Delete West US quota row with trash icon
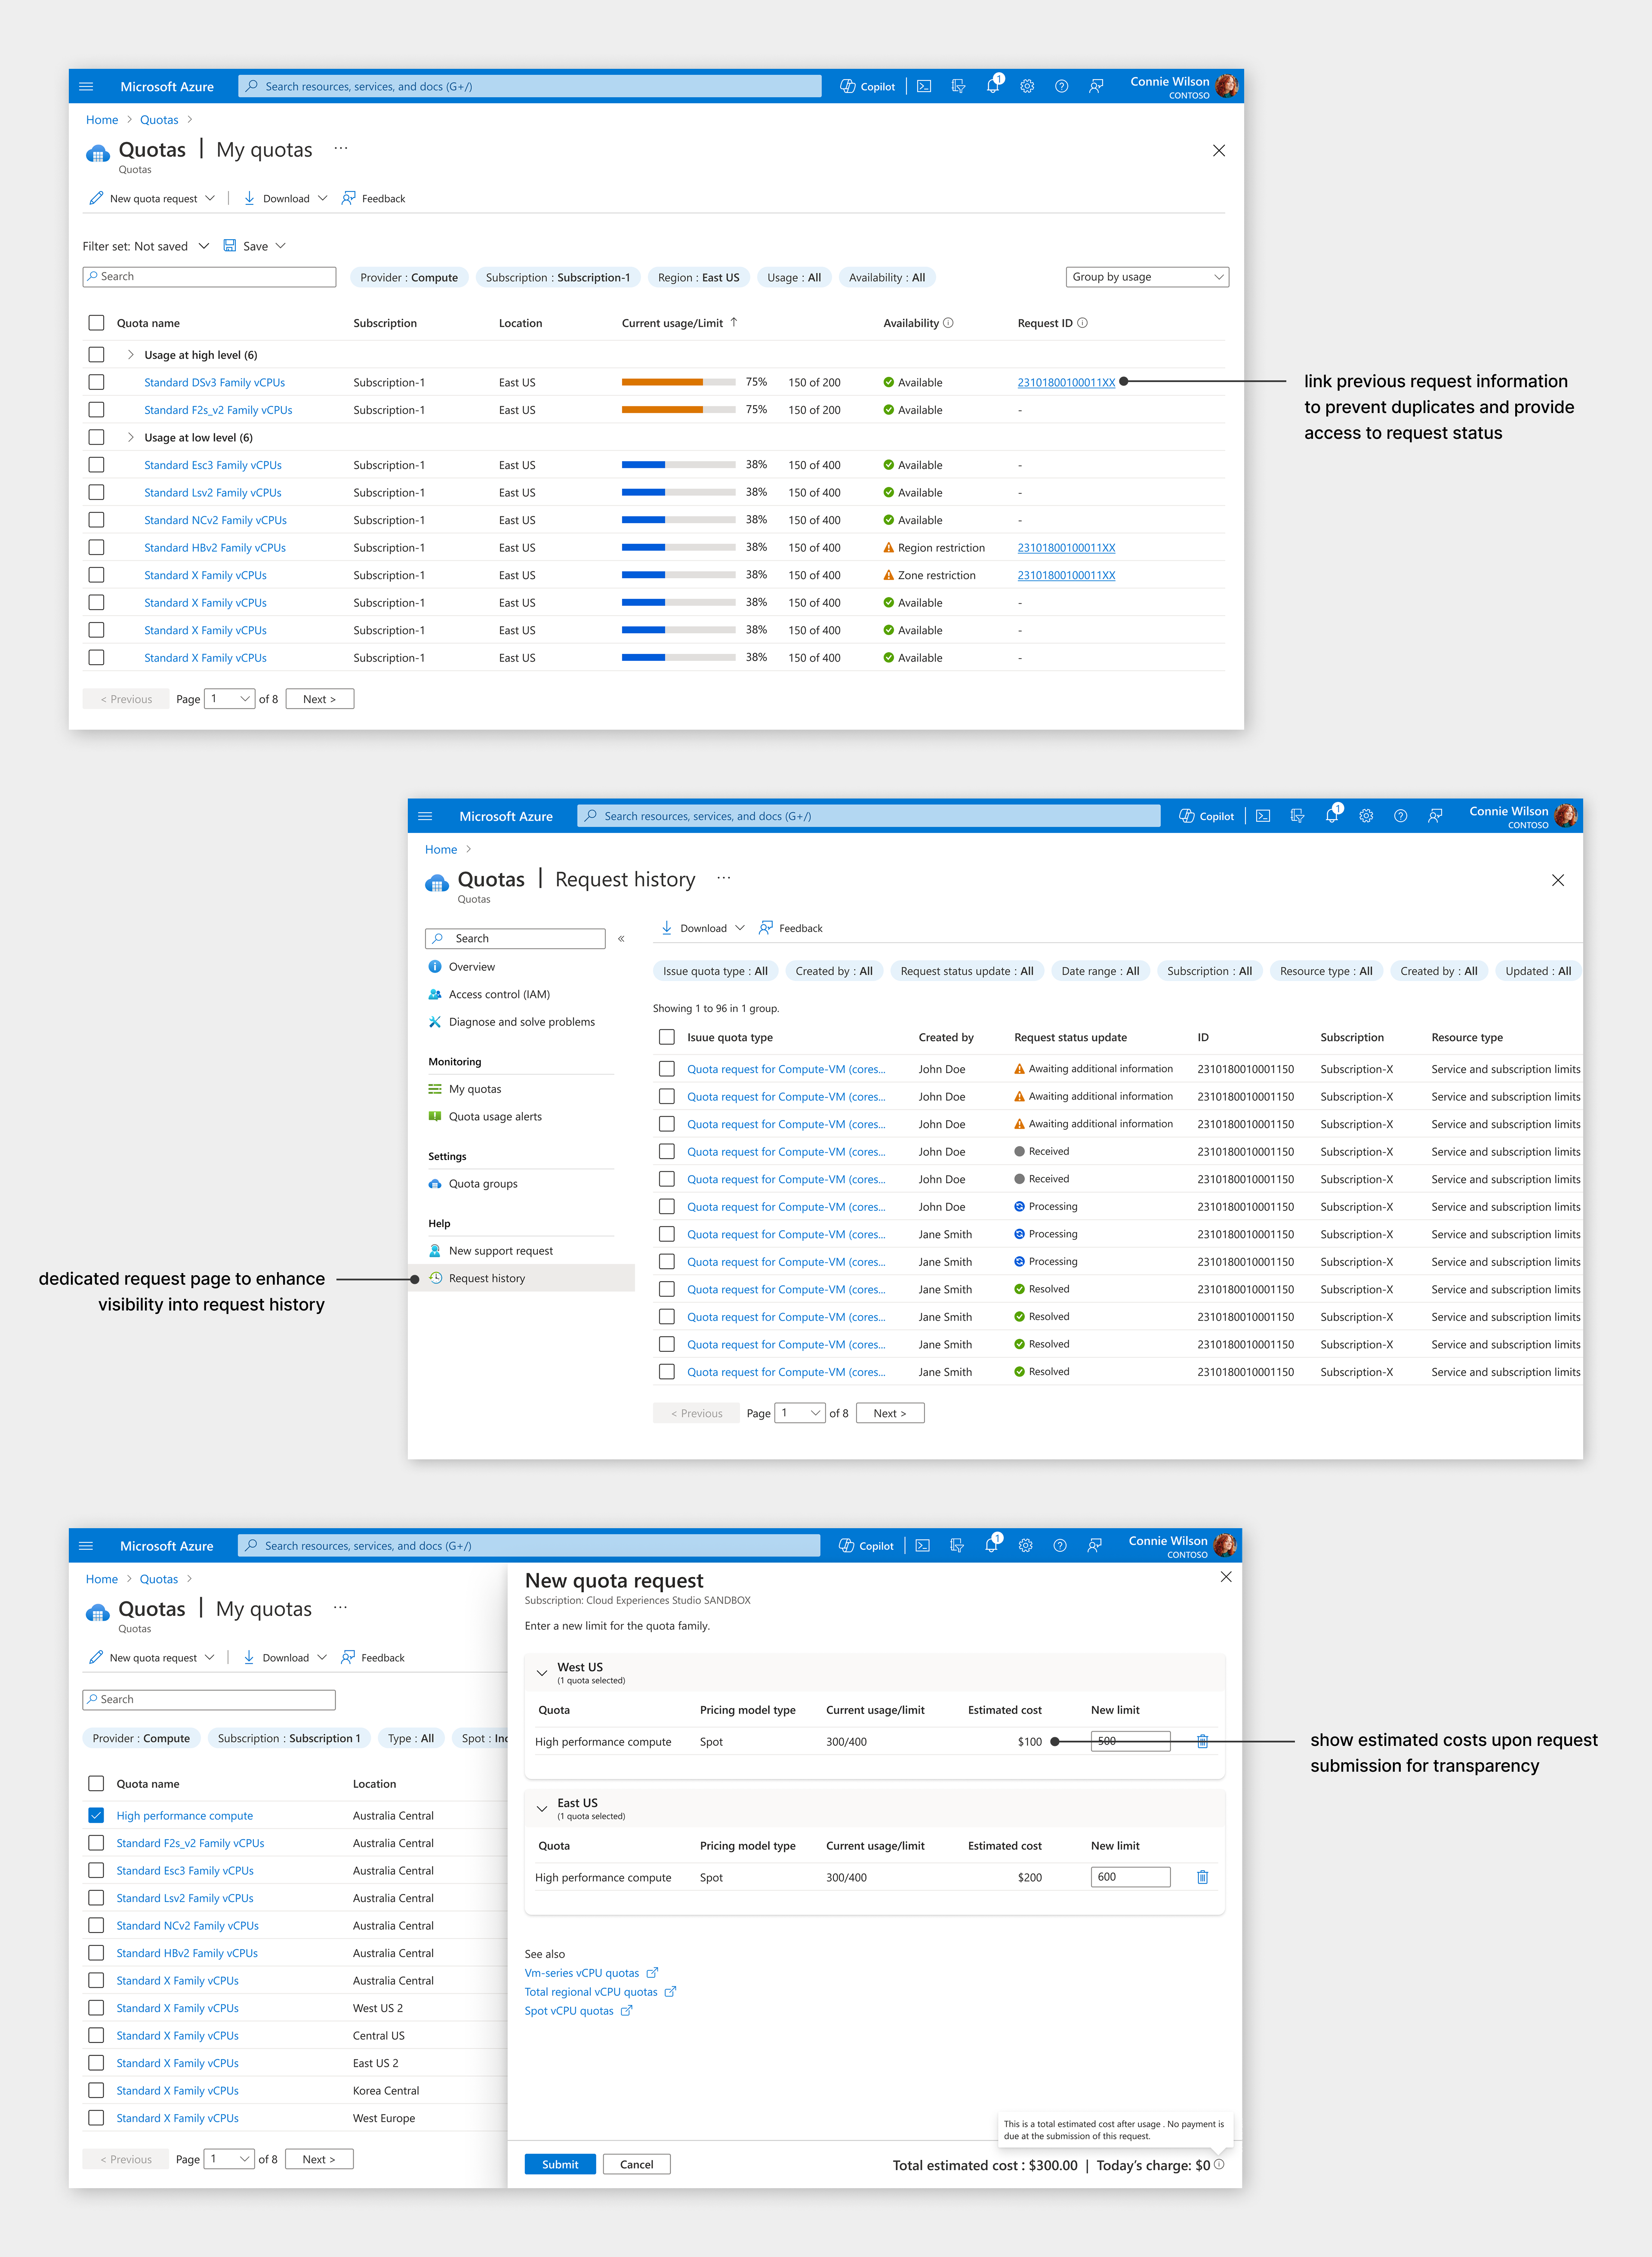 [x=1203, y=1741]
